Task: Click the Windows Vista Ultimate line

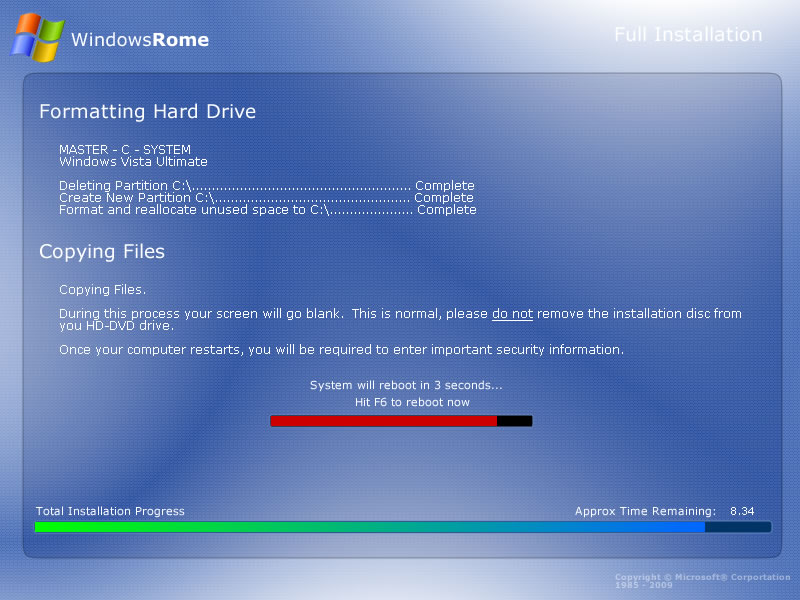Action: (133, 162)
